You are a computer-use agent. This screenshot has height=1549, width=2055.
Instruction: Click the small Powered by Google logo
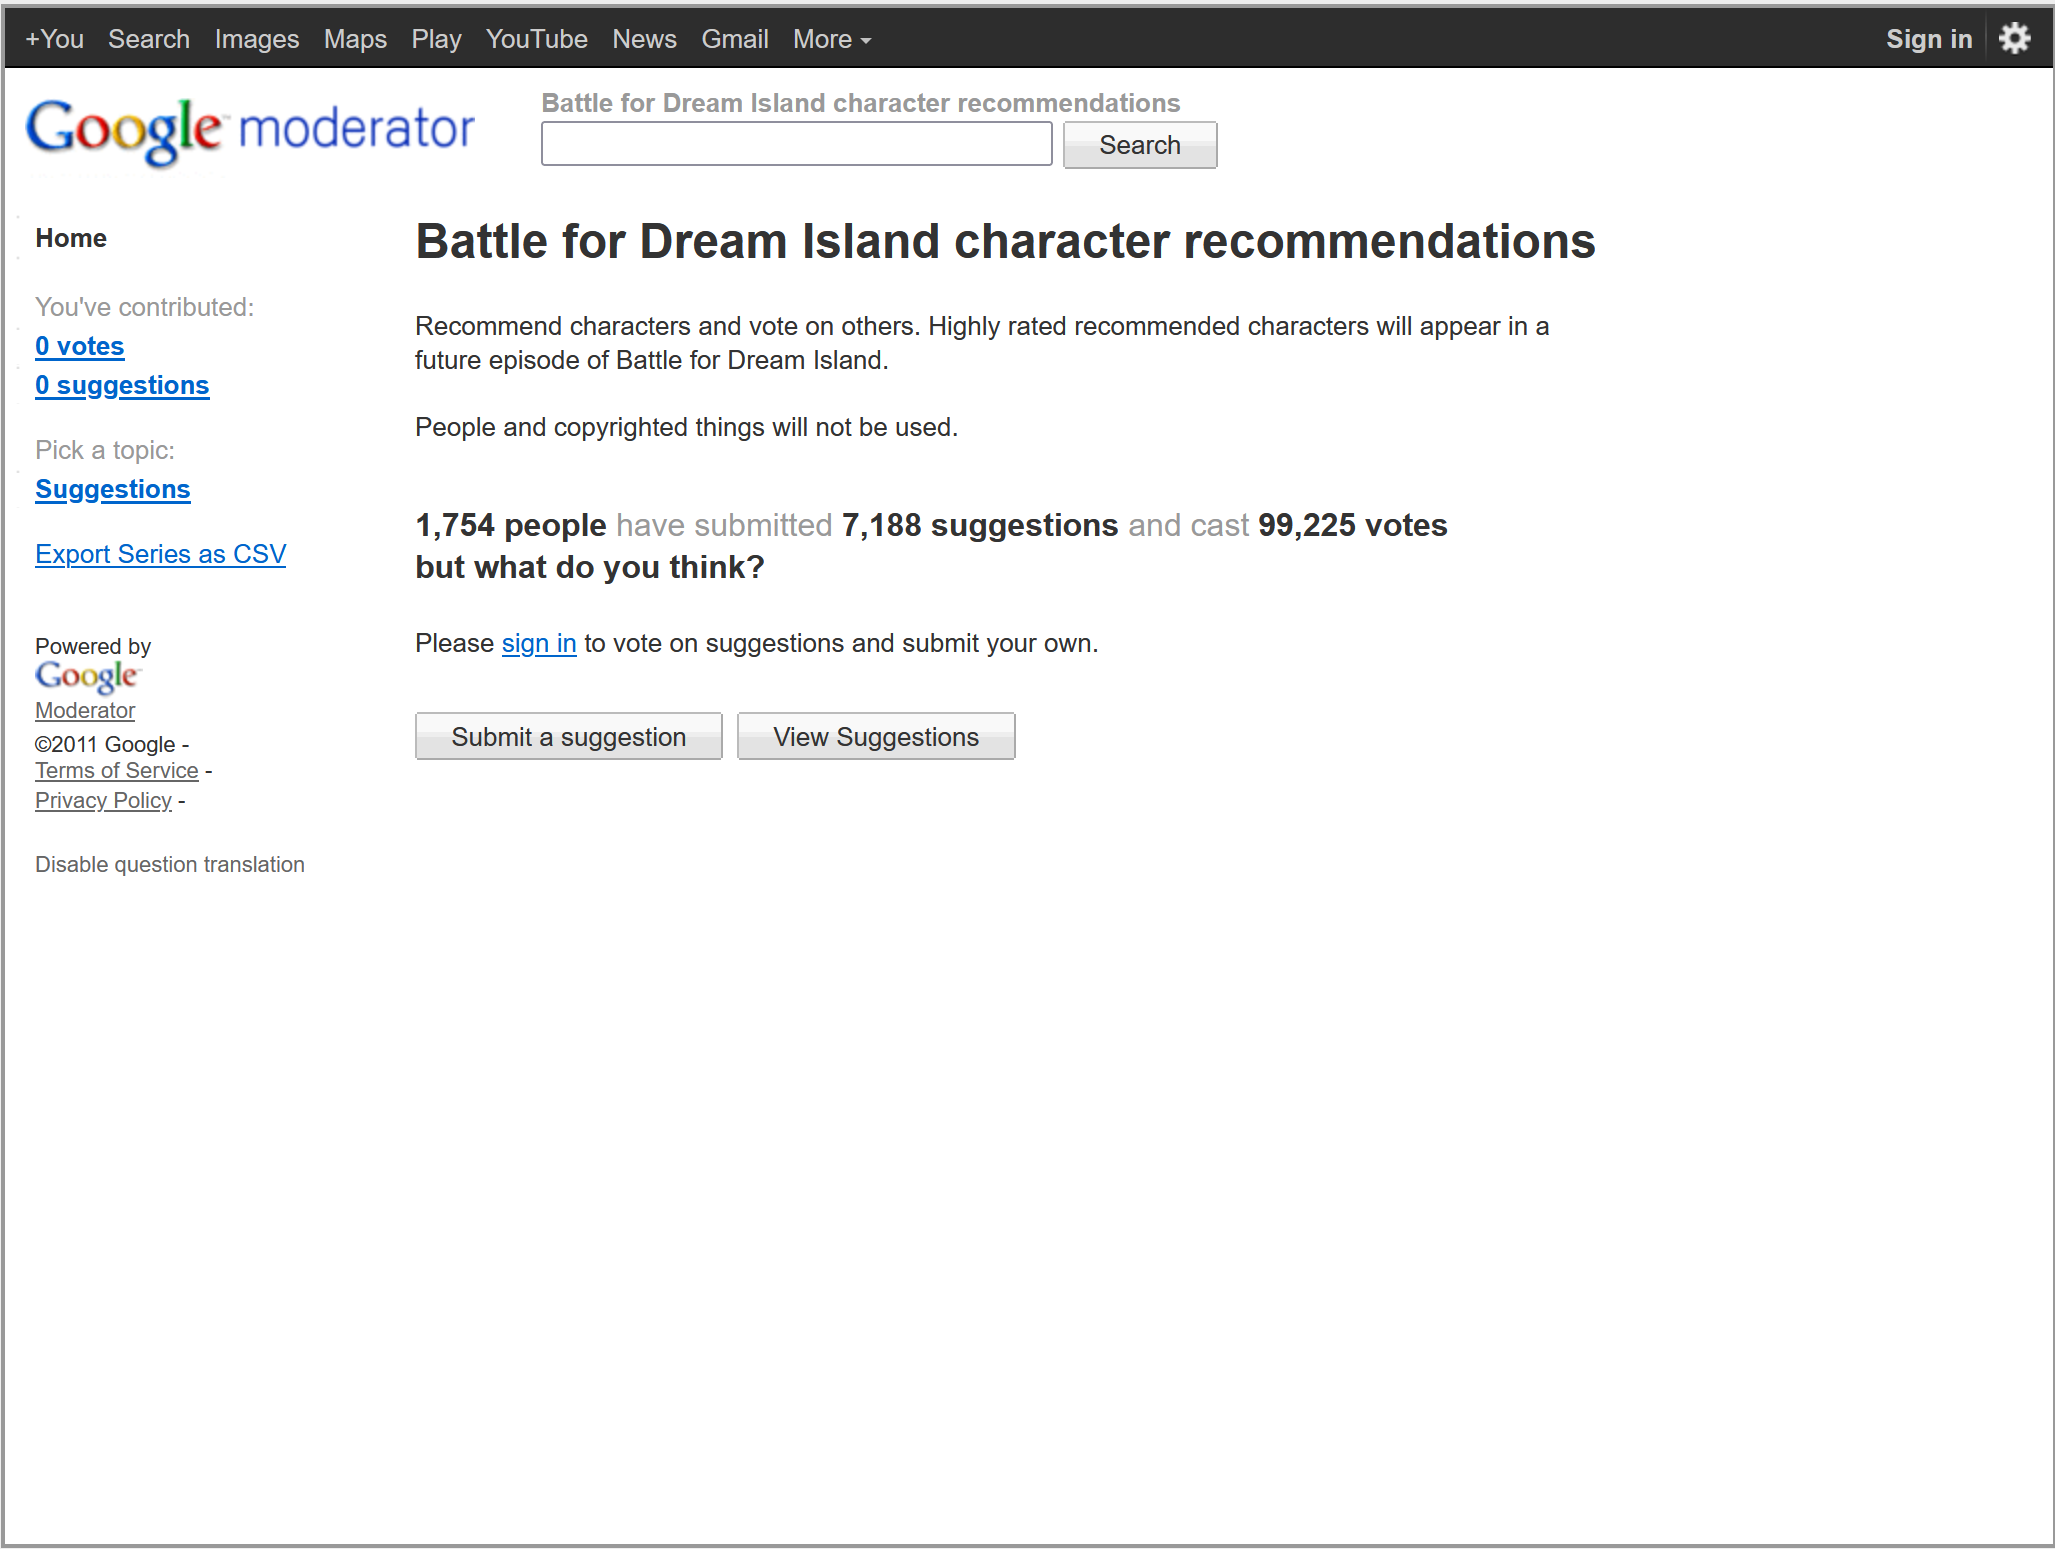tap(88, 677)
